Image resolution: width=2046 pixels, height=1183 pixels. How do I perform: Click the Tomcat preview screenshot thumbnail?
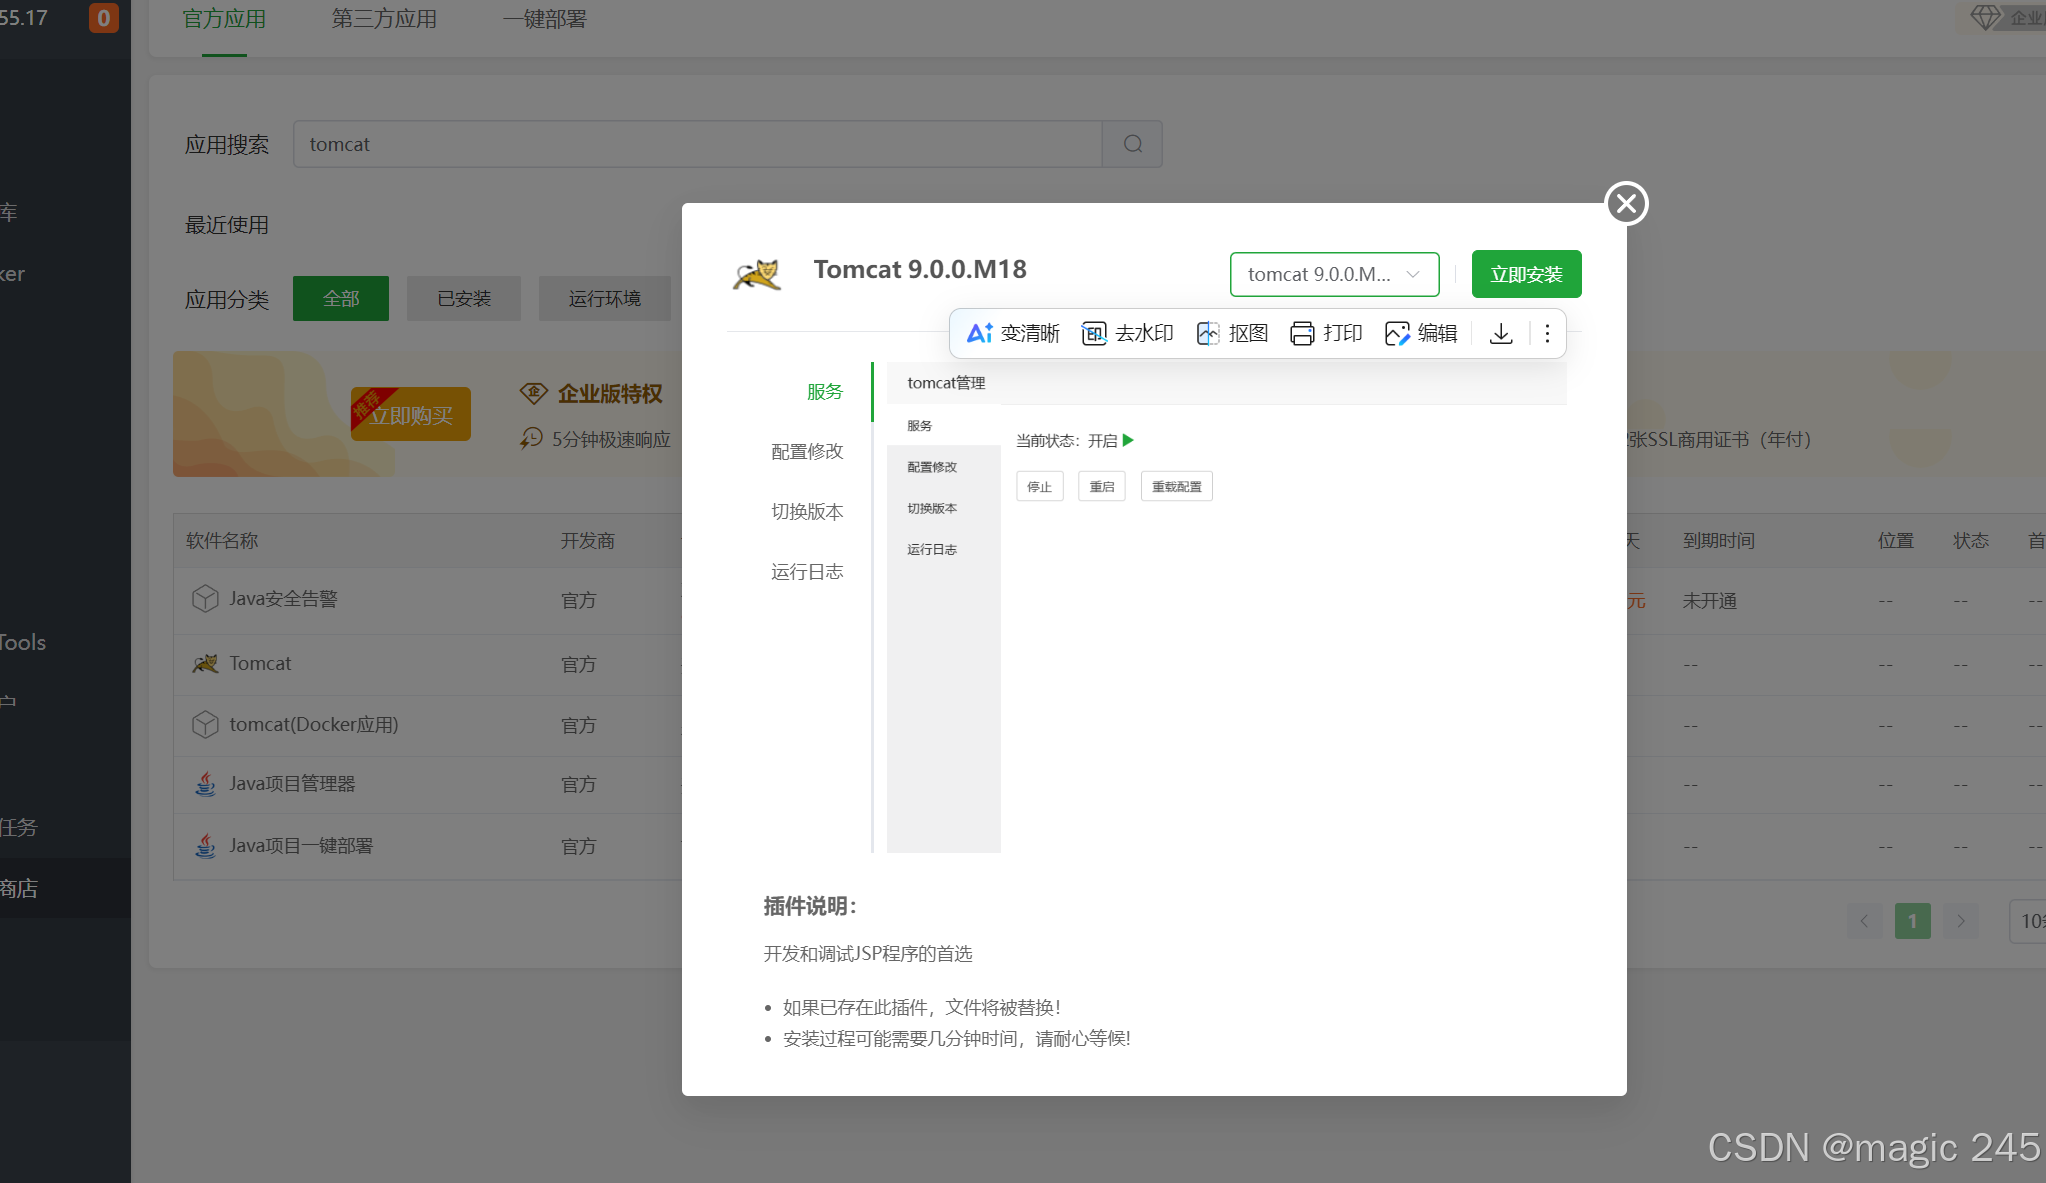click(x=1226, y=607)
